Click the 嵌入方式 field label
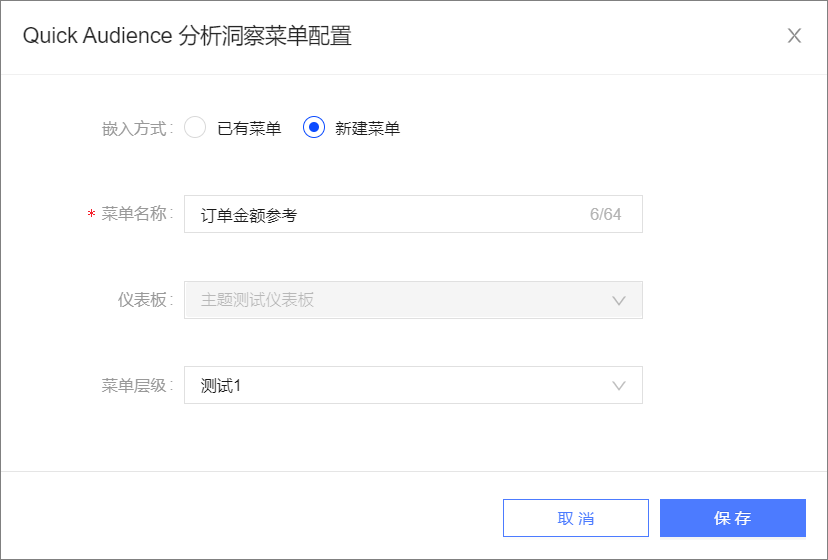 point(137,128)
